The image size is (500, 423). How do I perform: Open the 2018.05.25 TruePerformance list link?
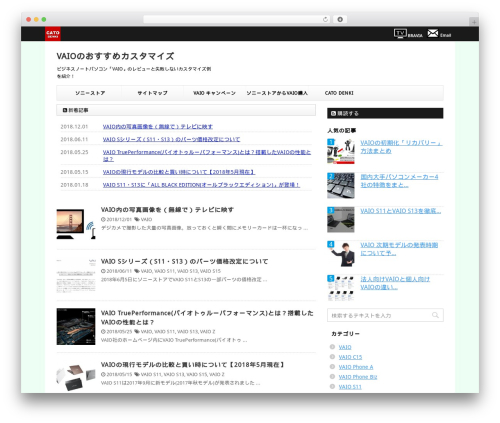tap(207, 155)
